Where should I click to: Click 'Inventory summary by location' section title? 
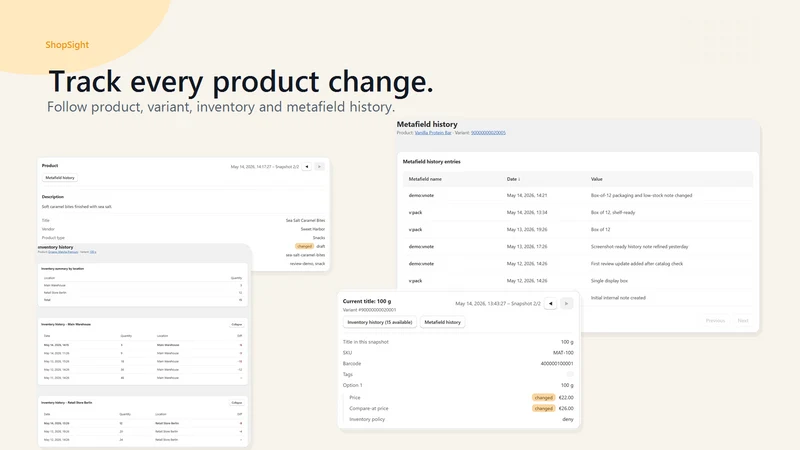click(62, 268)
